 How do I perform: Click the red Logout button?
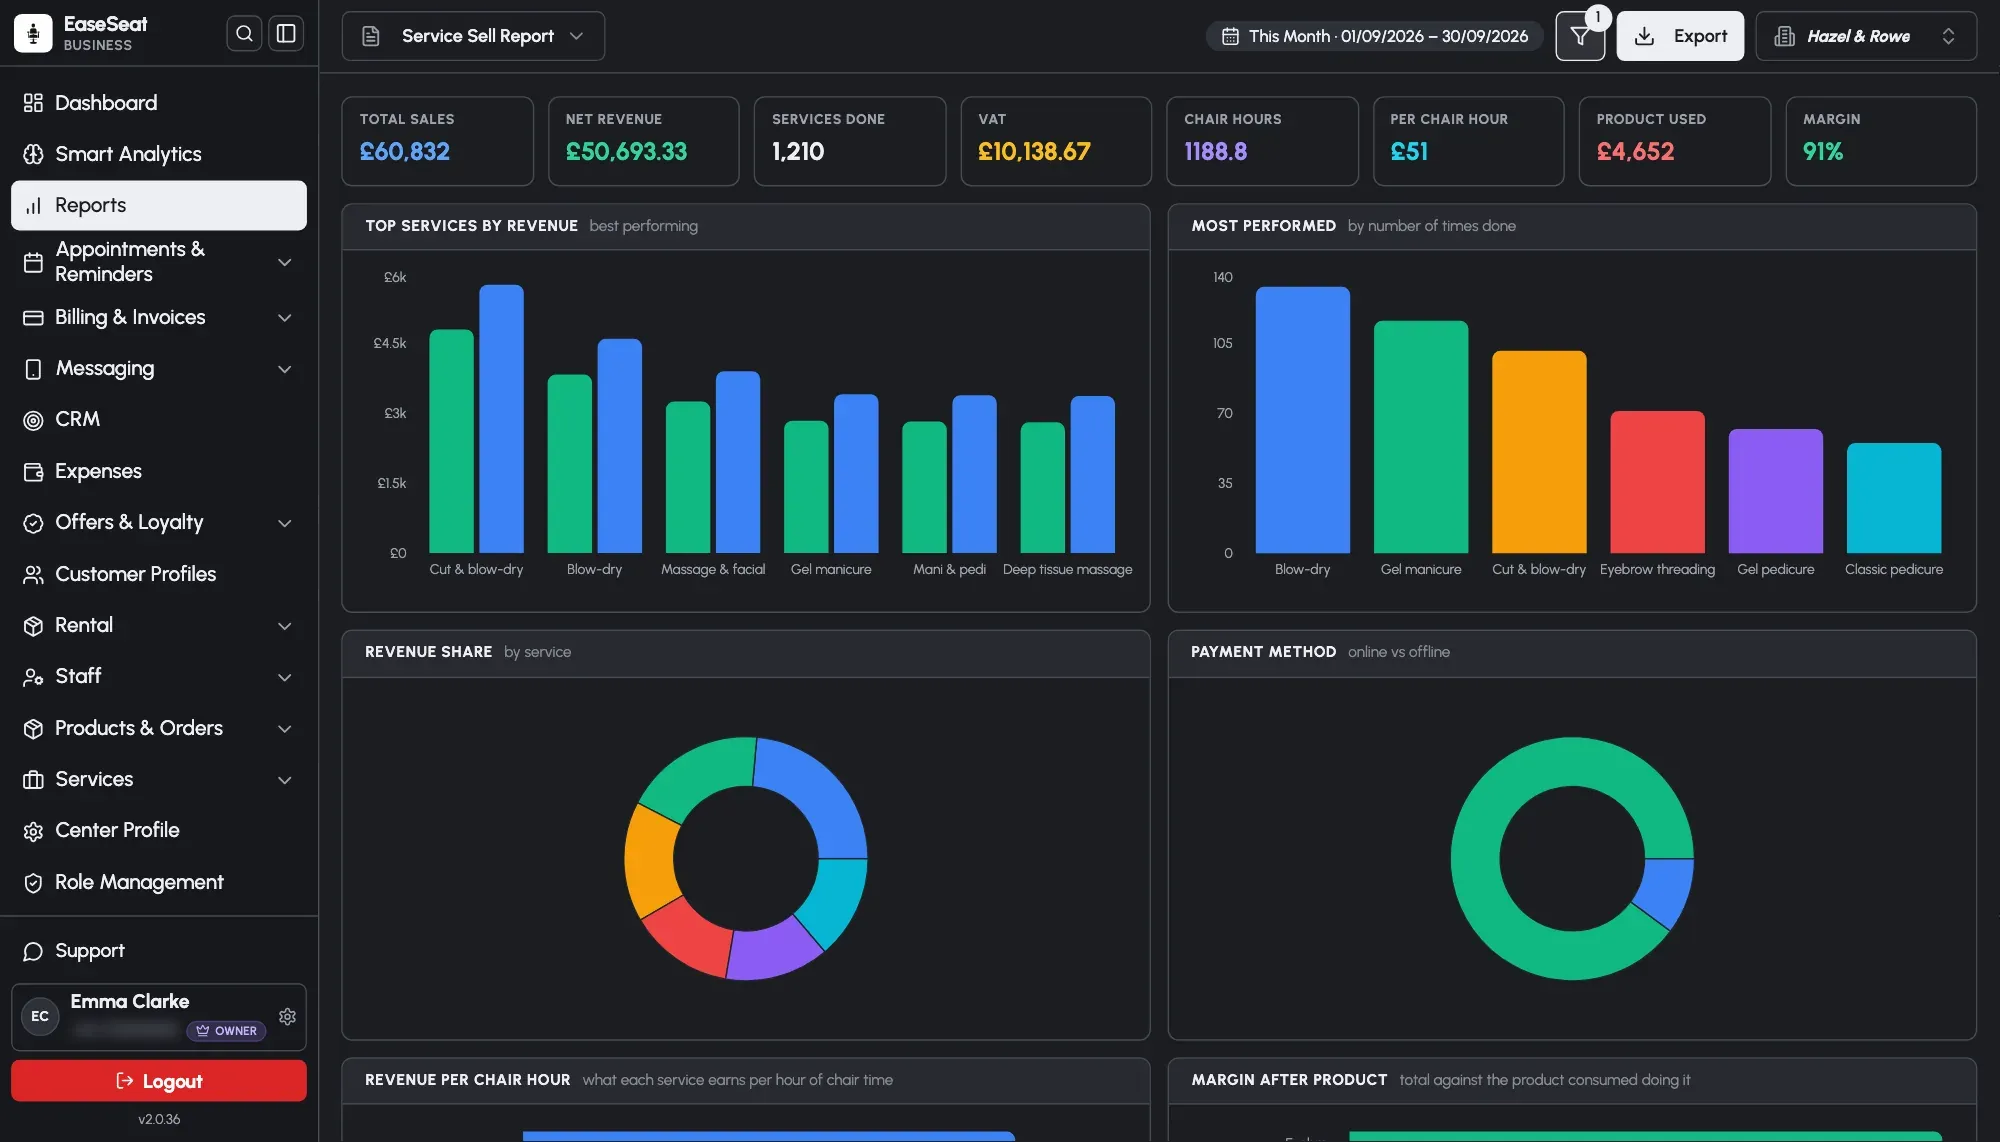pos(159,1081)
